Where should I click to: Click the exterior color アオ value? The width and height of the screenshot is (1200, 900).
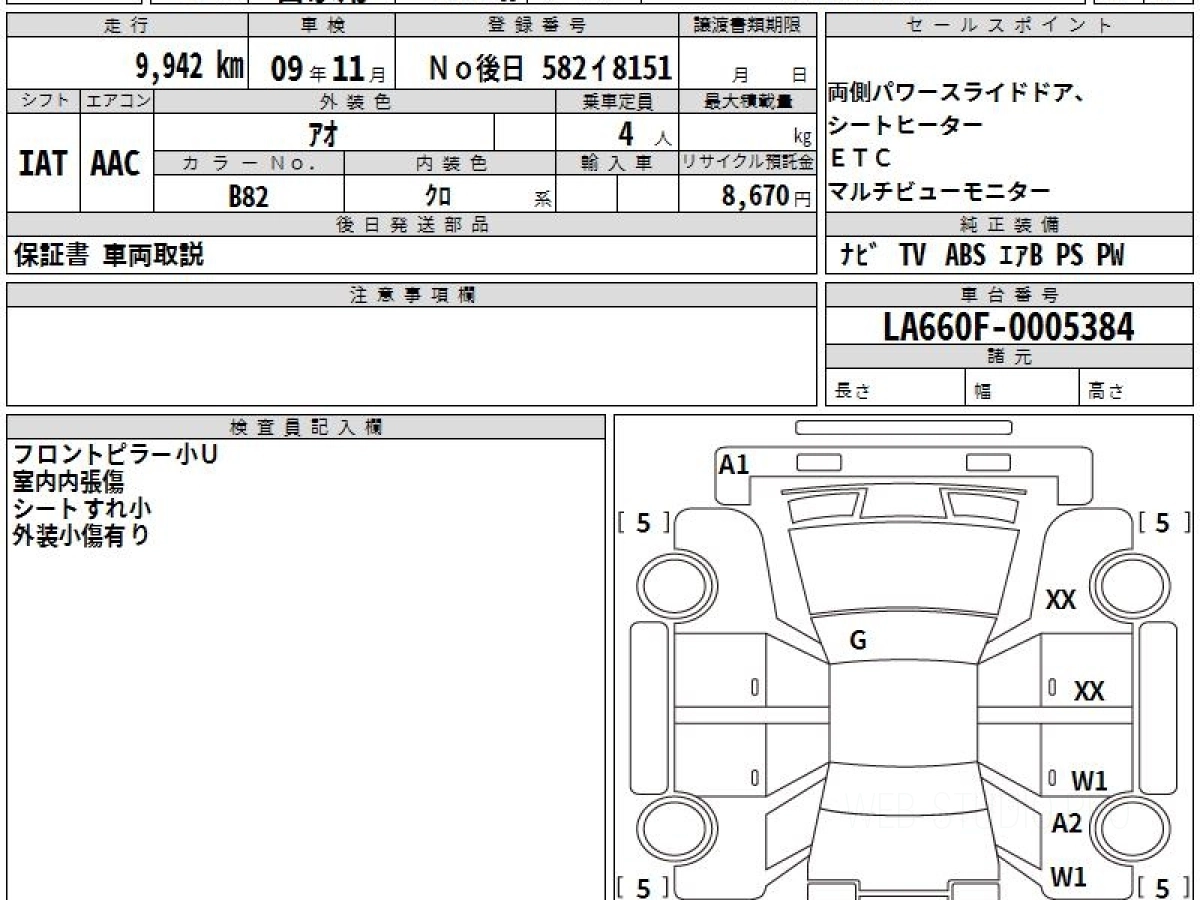pos(324,133)
